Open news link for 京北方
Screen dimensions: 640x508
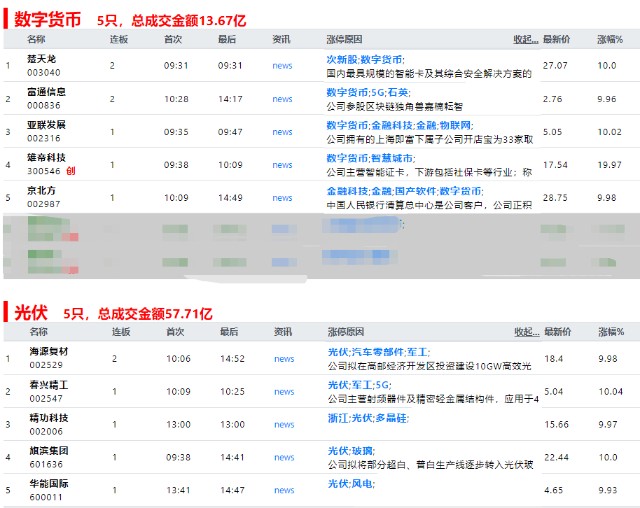click(x=282, y=198)
